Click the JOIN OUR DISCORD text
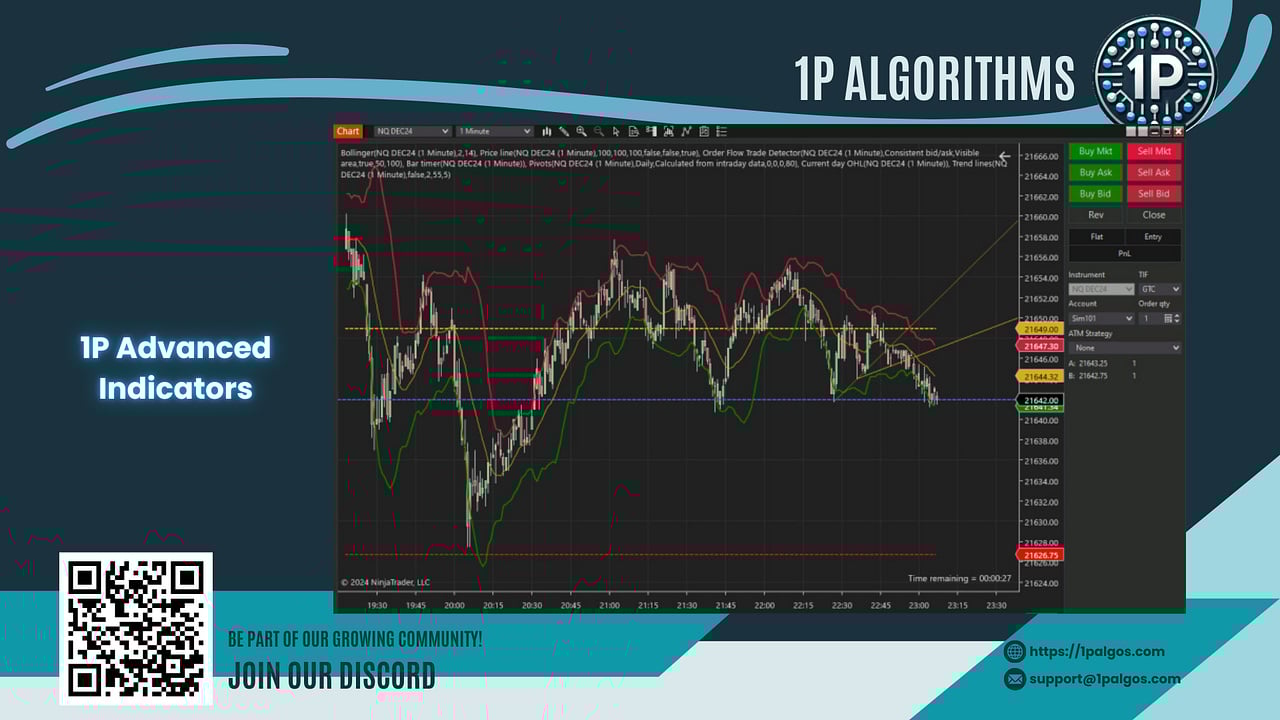1280x720 pixels. point(332,676)
